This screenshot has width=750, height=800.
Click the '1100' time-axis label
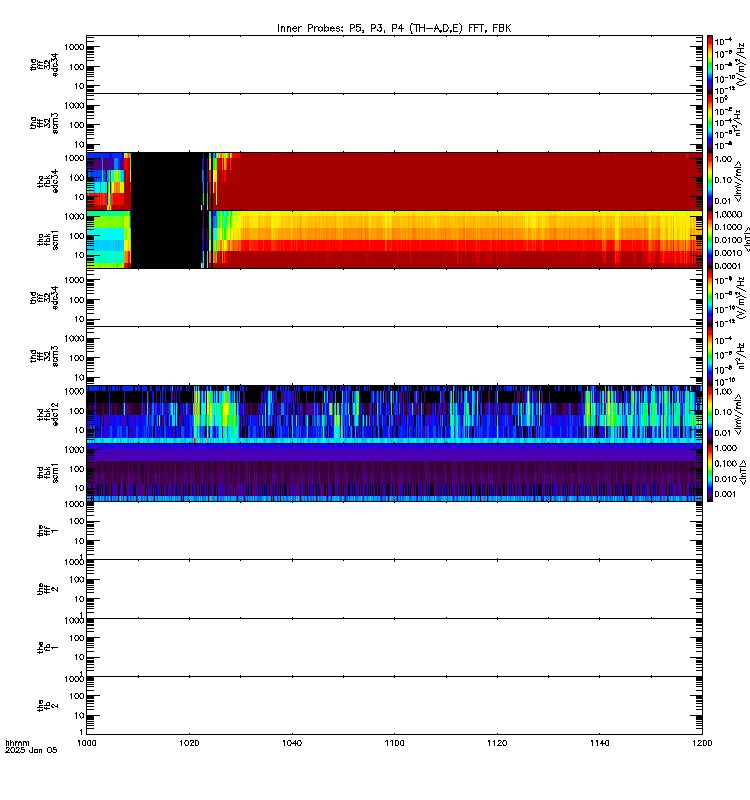(x=394, y=743)
